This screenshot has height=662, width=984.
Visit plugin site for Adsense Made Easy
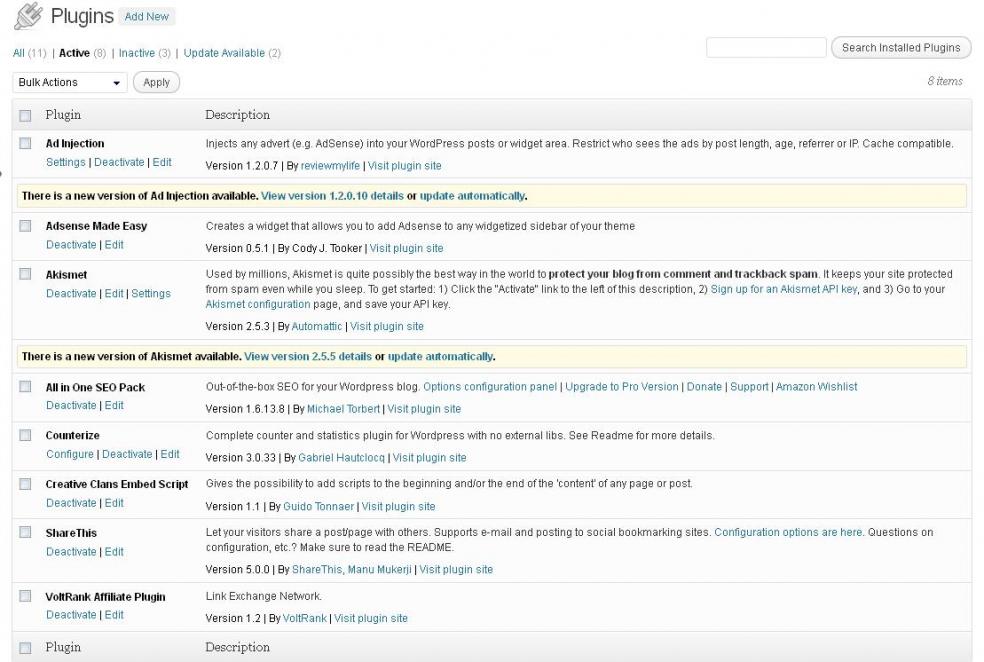[x=407, y=248]
